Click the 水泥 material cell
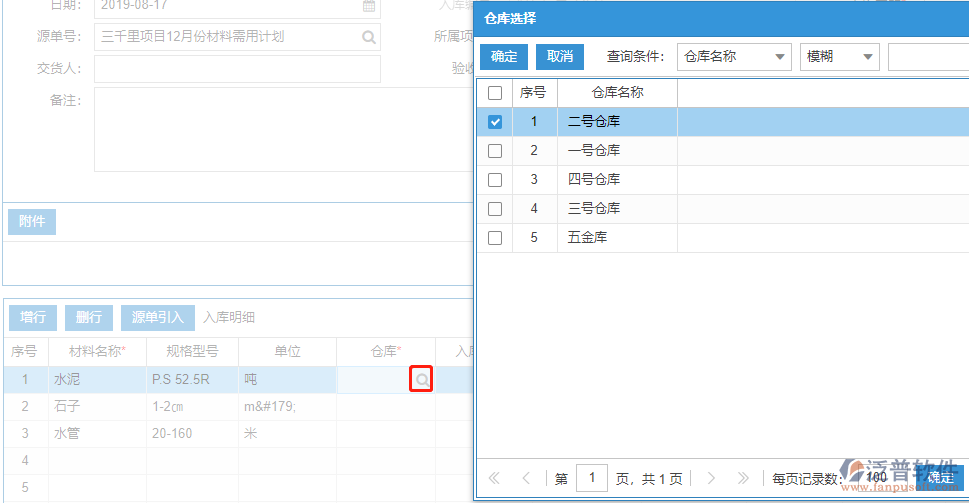 [98, 379]
